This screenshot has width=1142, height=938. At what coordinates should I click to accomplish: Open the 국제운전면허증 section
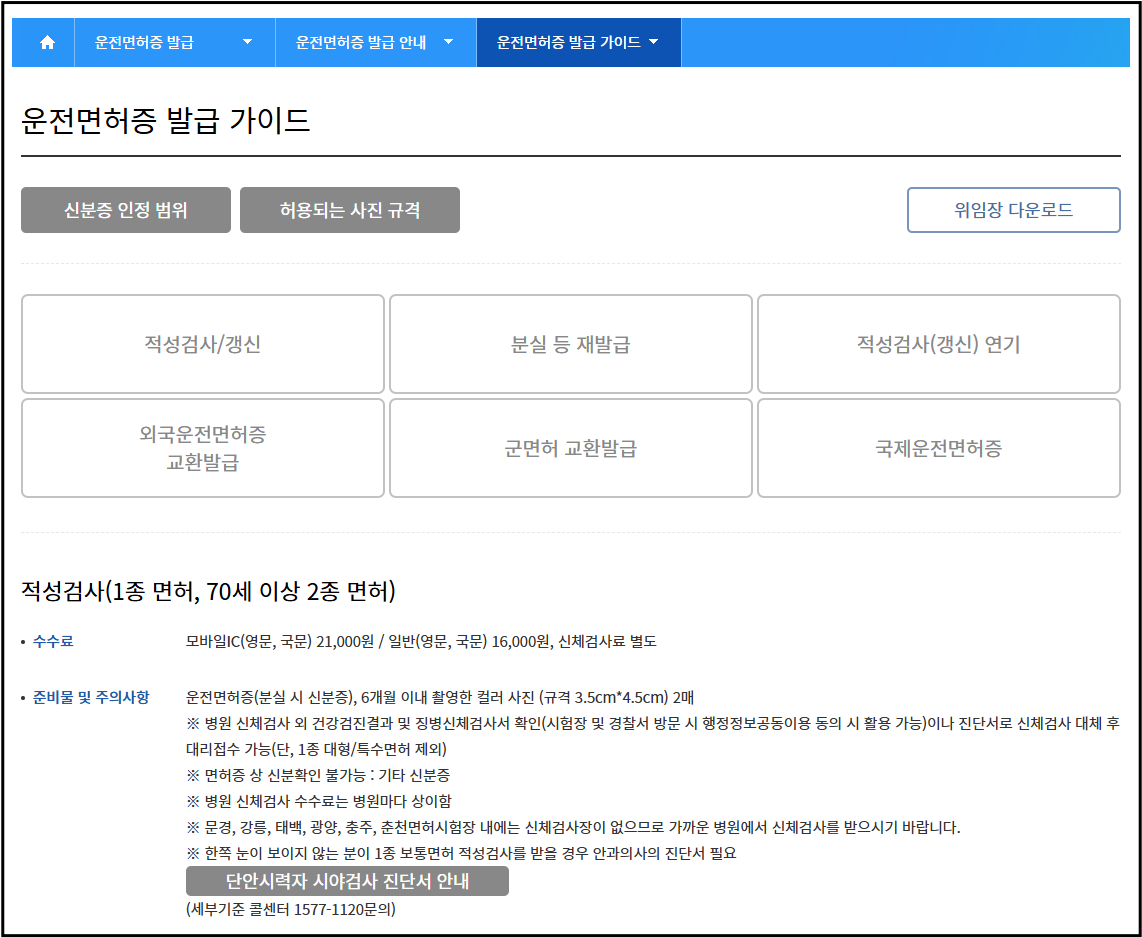pyautogui.click(x=938, y=447)
